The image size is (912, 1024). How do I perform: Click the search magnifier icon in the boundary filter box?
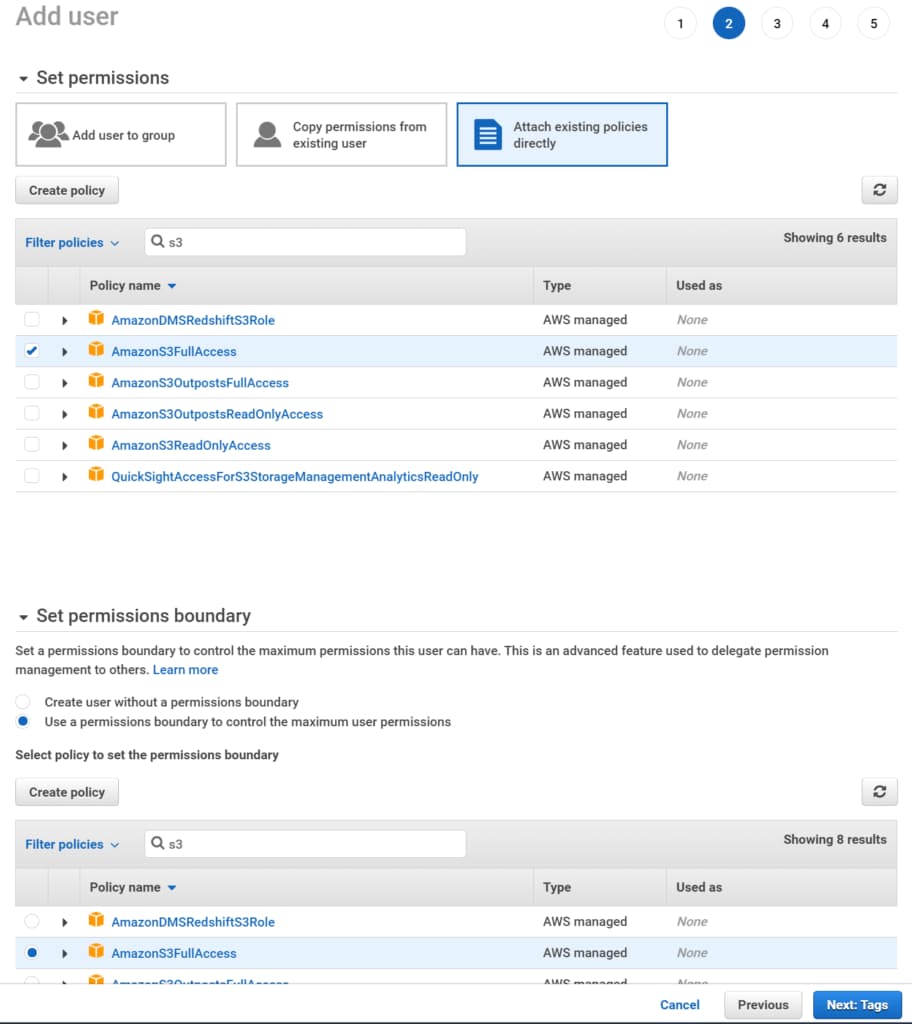pos(157,843)
